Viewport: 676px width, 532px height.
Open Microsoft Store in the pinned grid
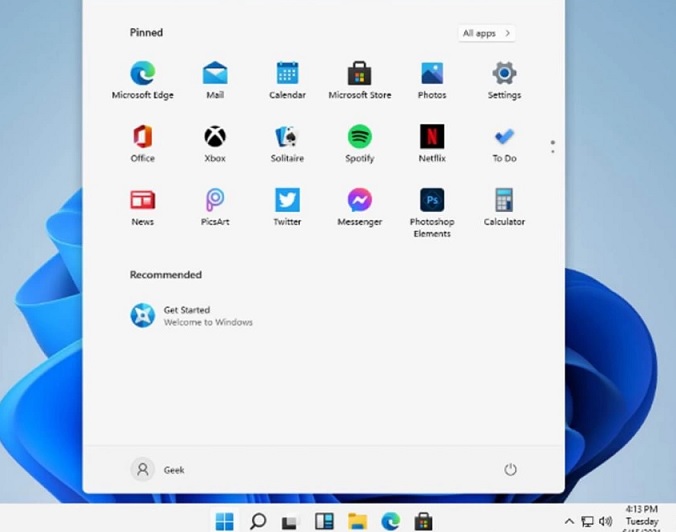(360, 80)
